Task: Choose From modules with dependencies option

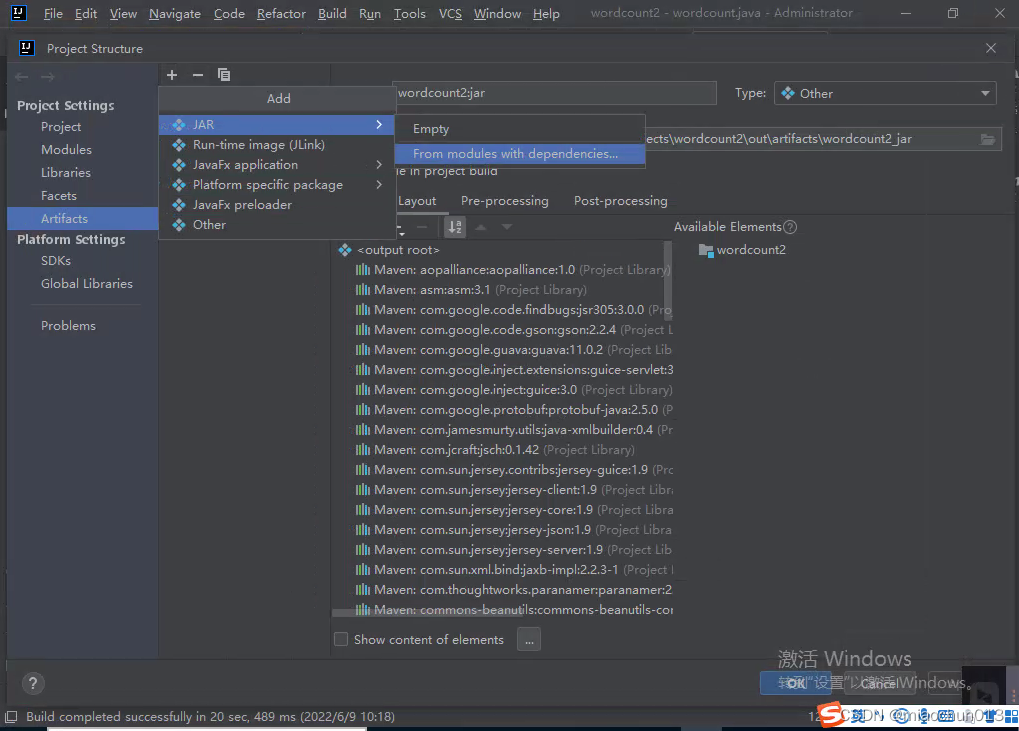Action: (x=515, y=154)
